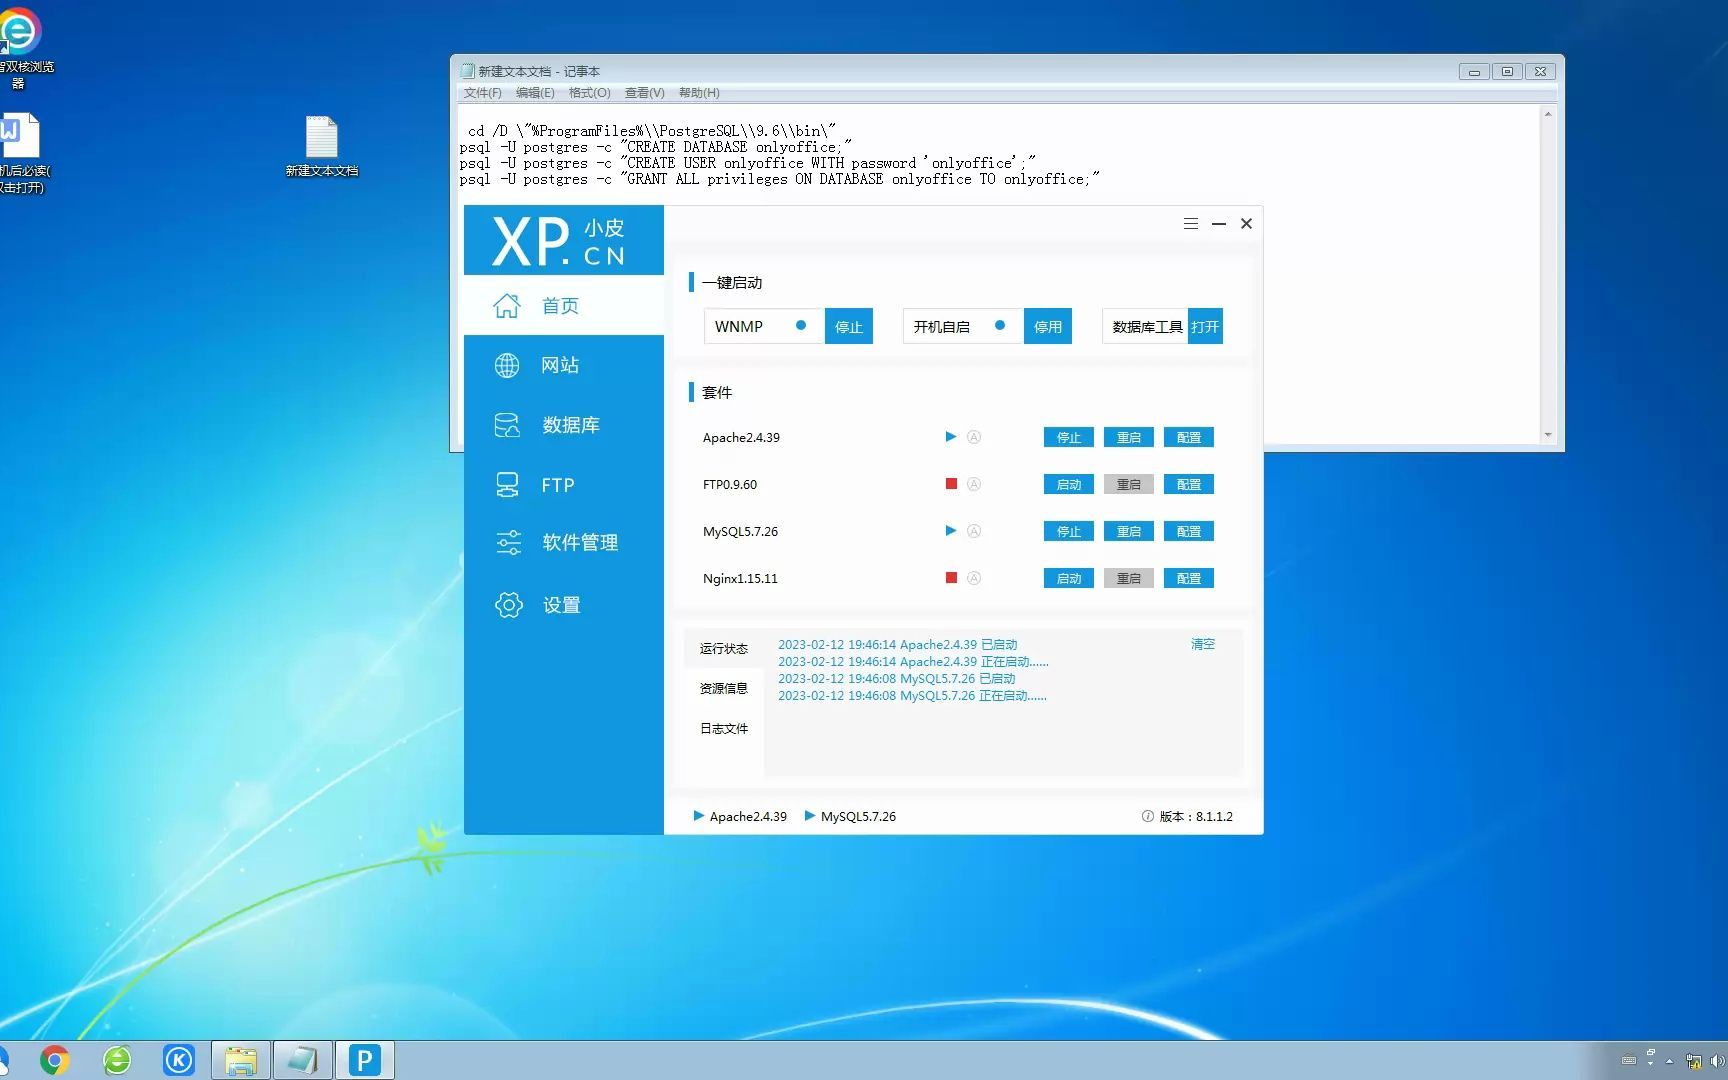Open Nginx1.15.11 配置 settings
The width and height of the screenshot is (1728, 1080).
1188,578
